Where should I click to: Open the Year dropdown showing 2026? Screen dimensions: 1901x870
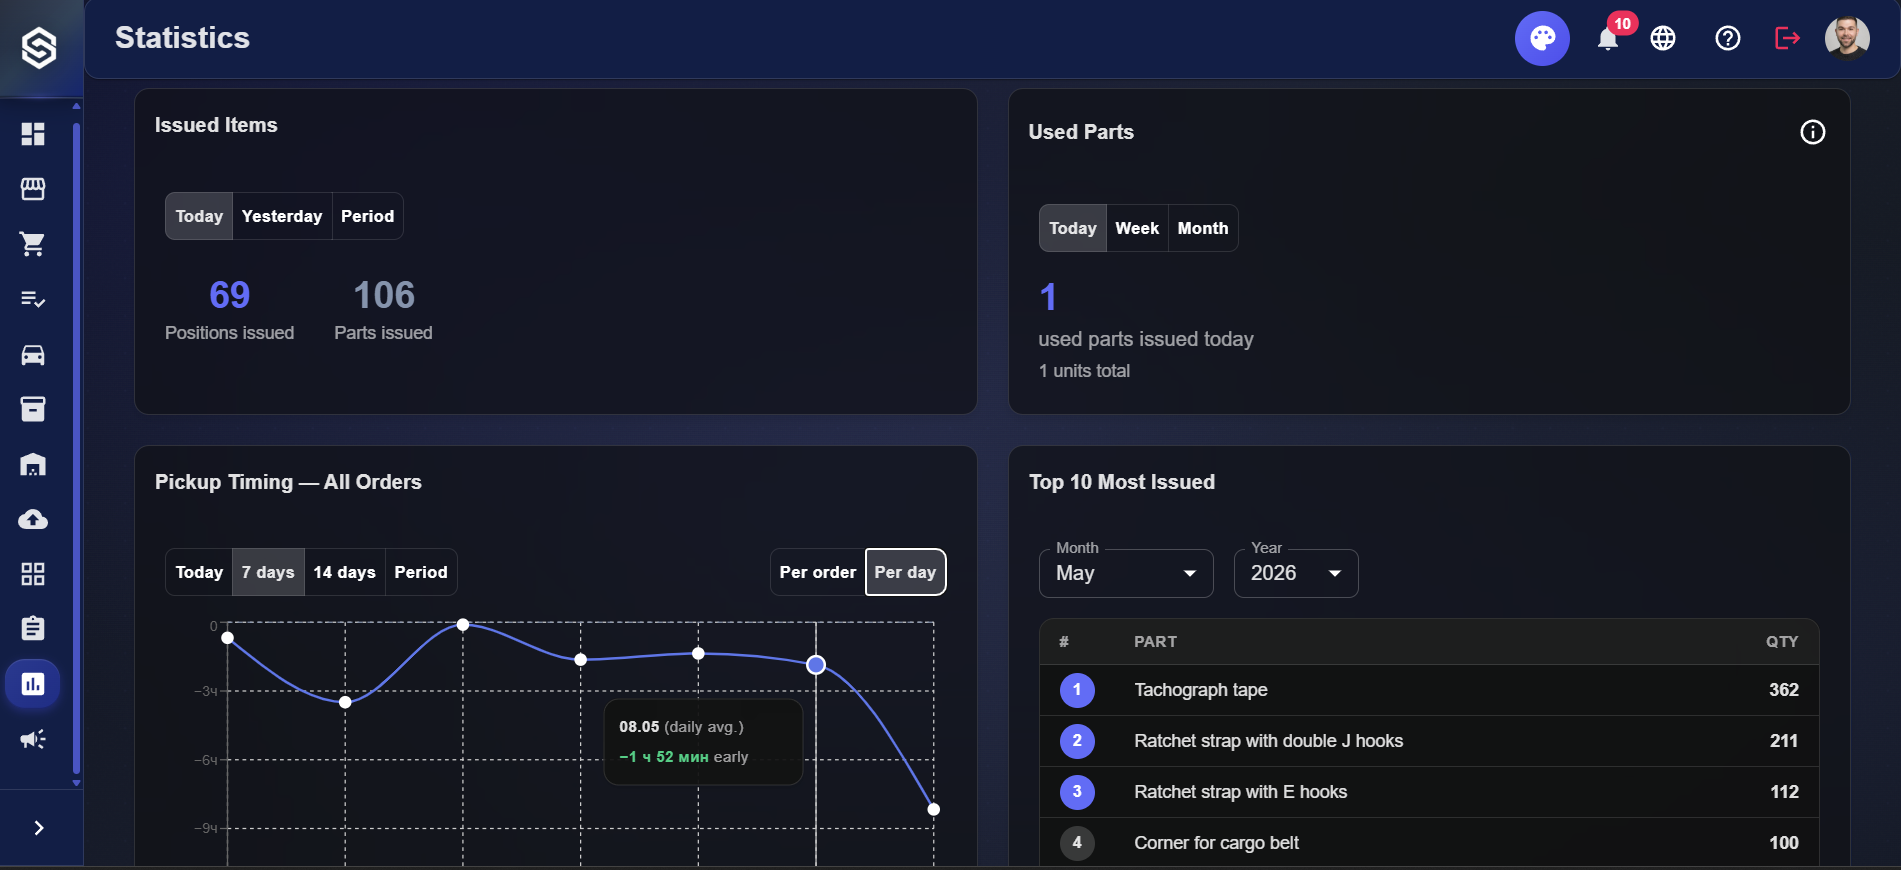click(x=1296, y=573)
